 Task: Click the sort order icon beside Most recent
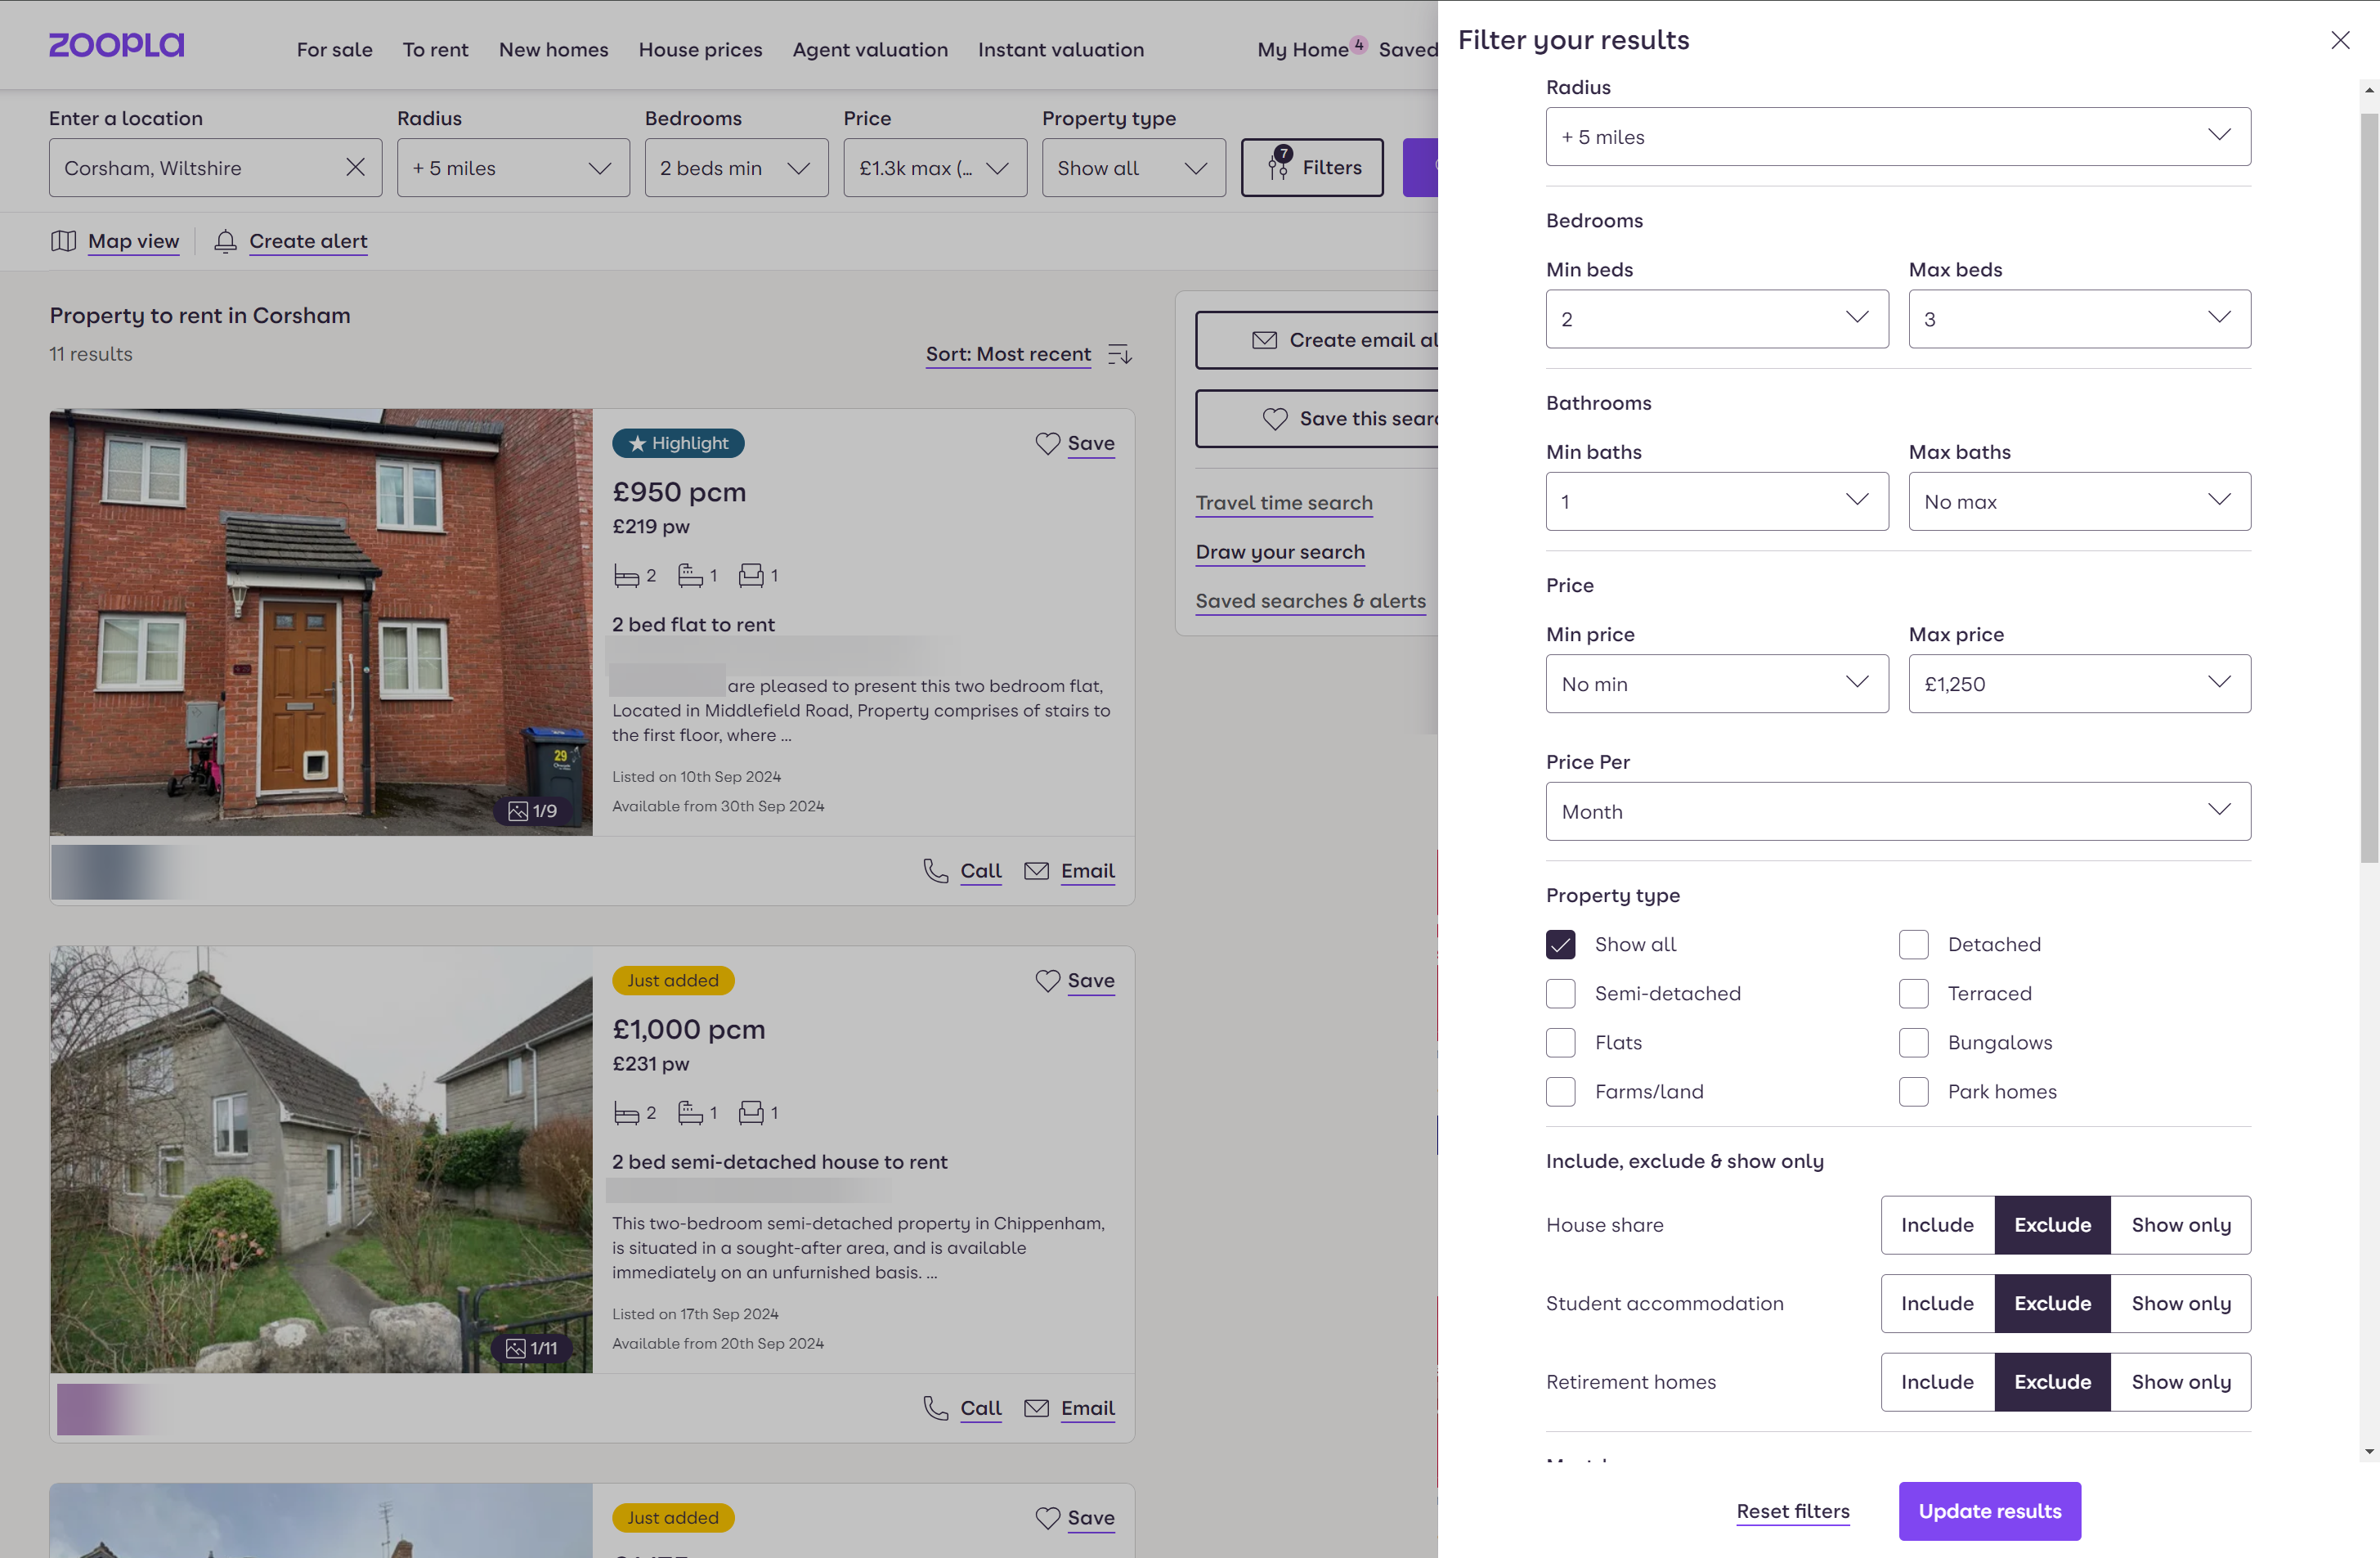1120,354
